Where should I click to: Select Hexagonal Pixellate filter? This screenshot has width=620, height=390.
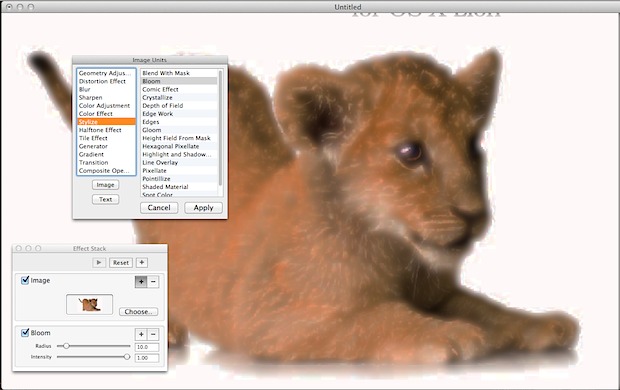pyautogui.click(x=179, y=146)
